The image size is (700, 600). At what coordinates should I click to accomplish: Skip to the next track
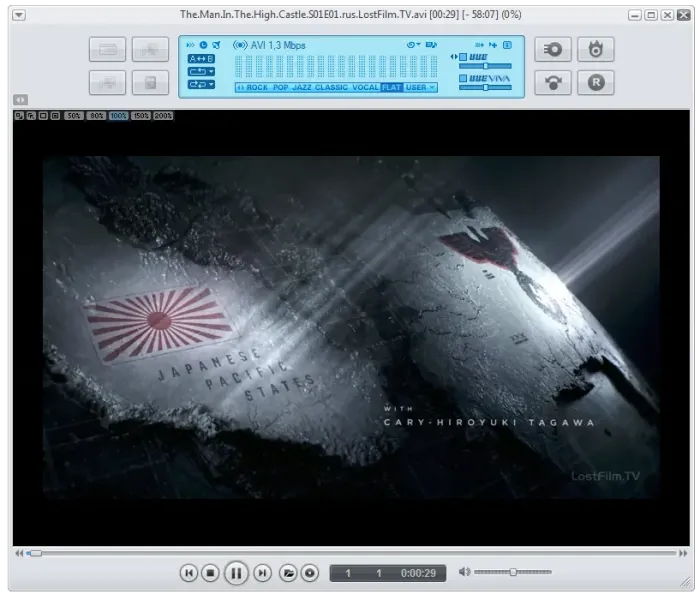click(262, 573)
